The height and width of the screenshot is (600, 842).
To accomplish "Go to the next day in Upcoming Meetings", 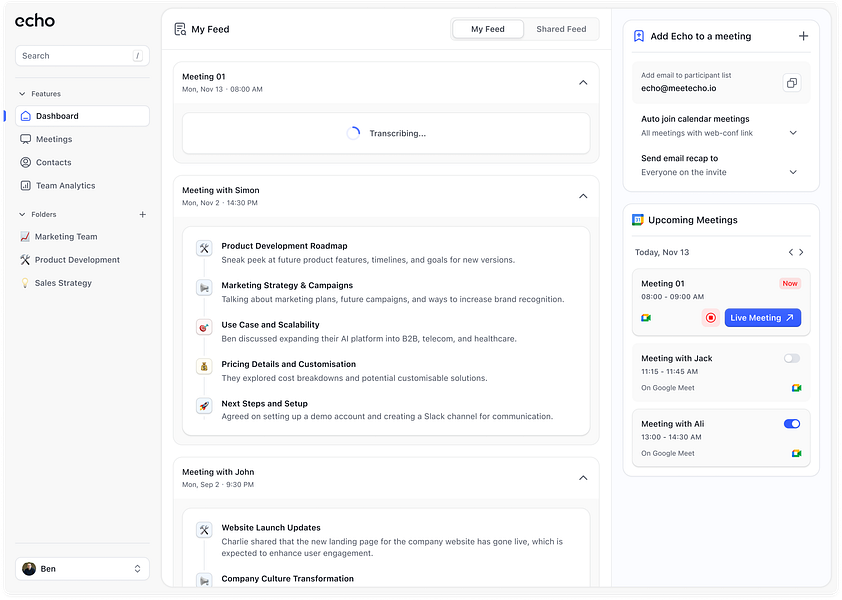I will click(801, 252).
